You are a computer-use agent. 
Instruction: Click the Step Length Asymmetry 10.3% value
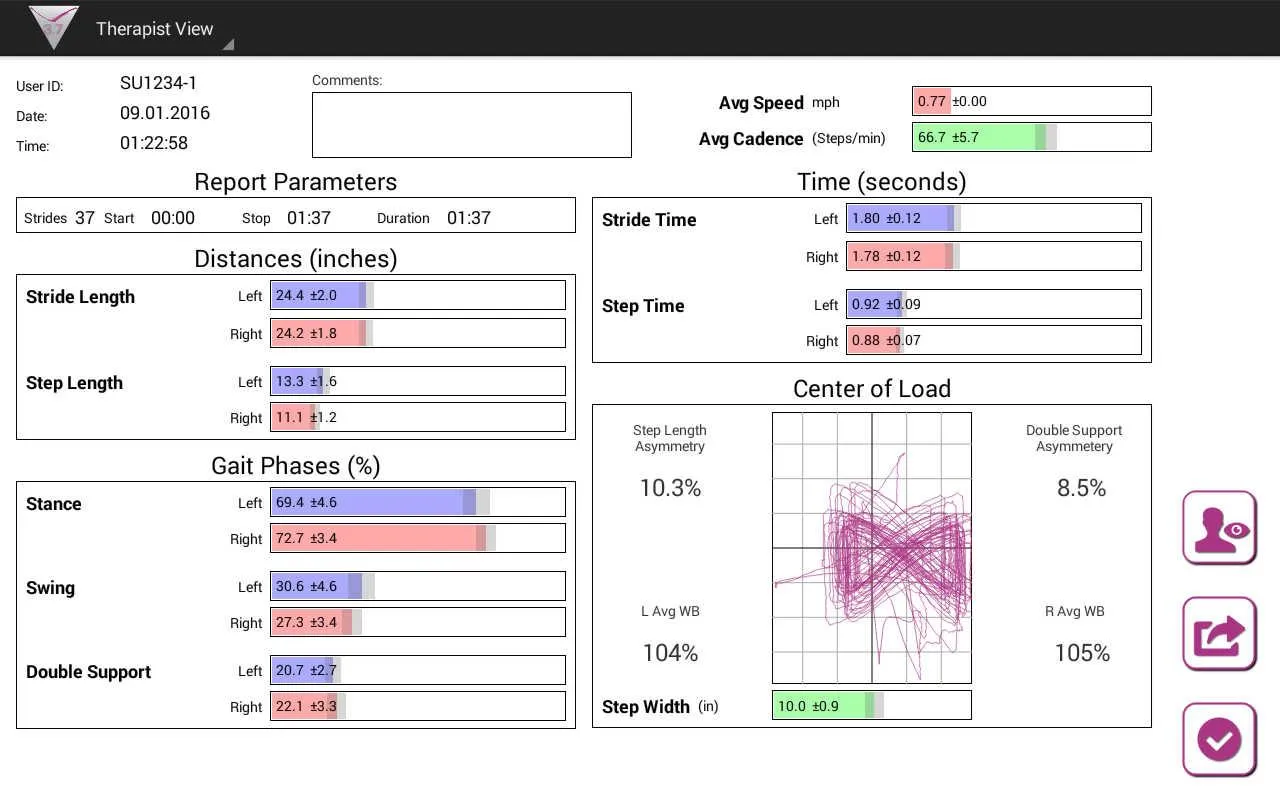(x=670, y=488)
